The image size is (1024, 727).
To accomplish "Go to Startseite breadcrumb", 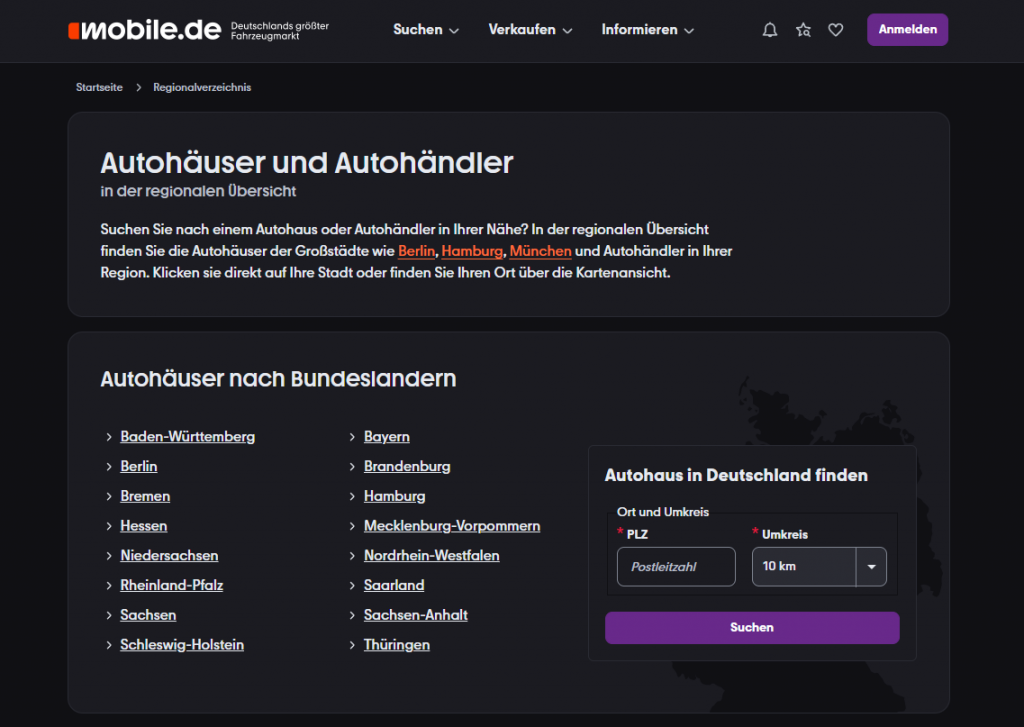I will (99, 88).
